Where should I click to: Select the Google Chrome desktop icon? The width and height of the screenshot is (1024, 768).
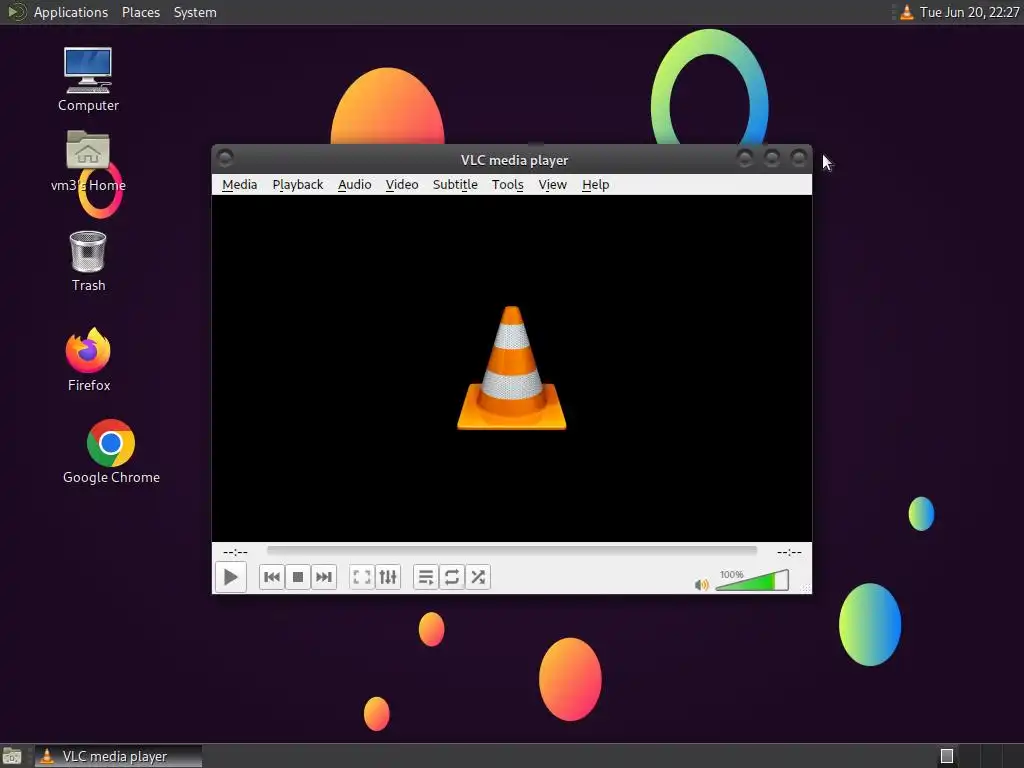[111, 452]
